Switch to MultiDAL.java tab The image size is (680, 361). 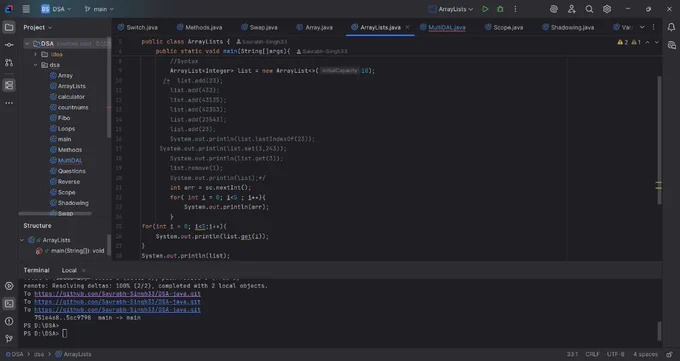coord(442,27)
